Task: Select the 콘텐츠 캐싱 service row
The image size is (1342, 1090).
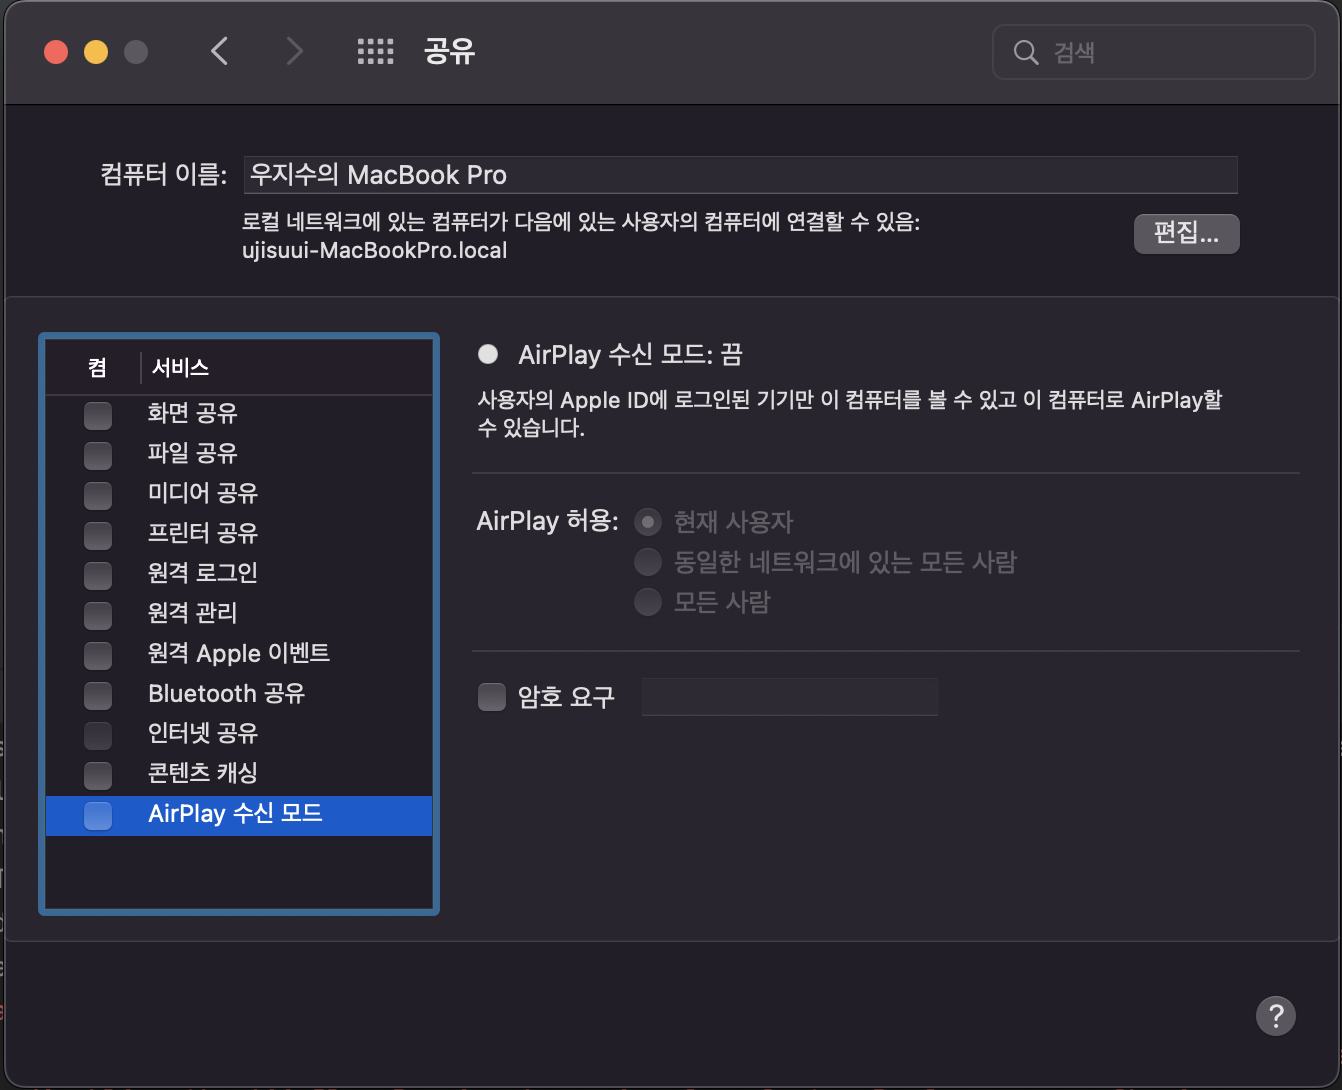Action: [239, 774]
